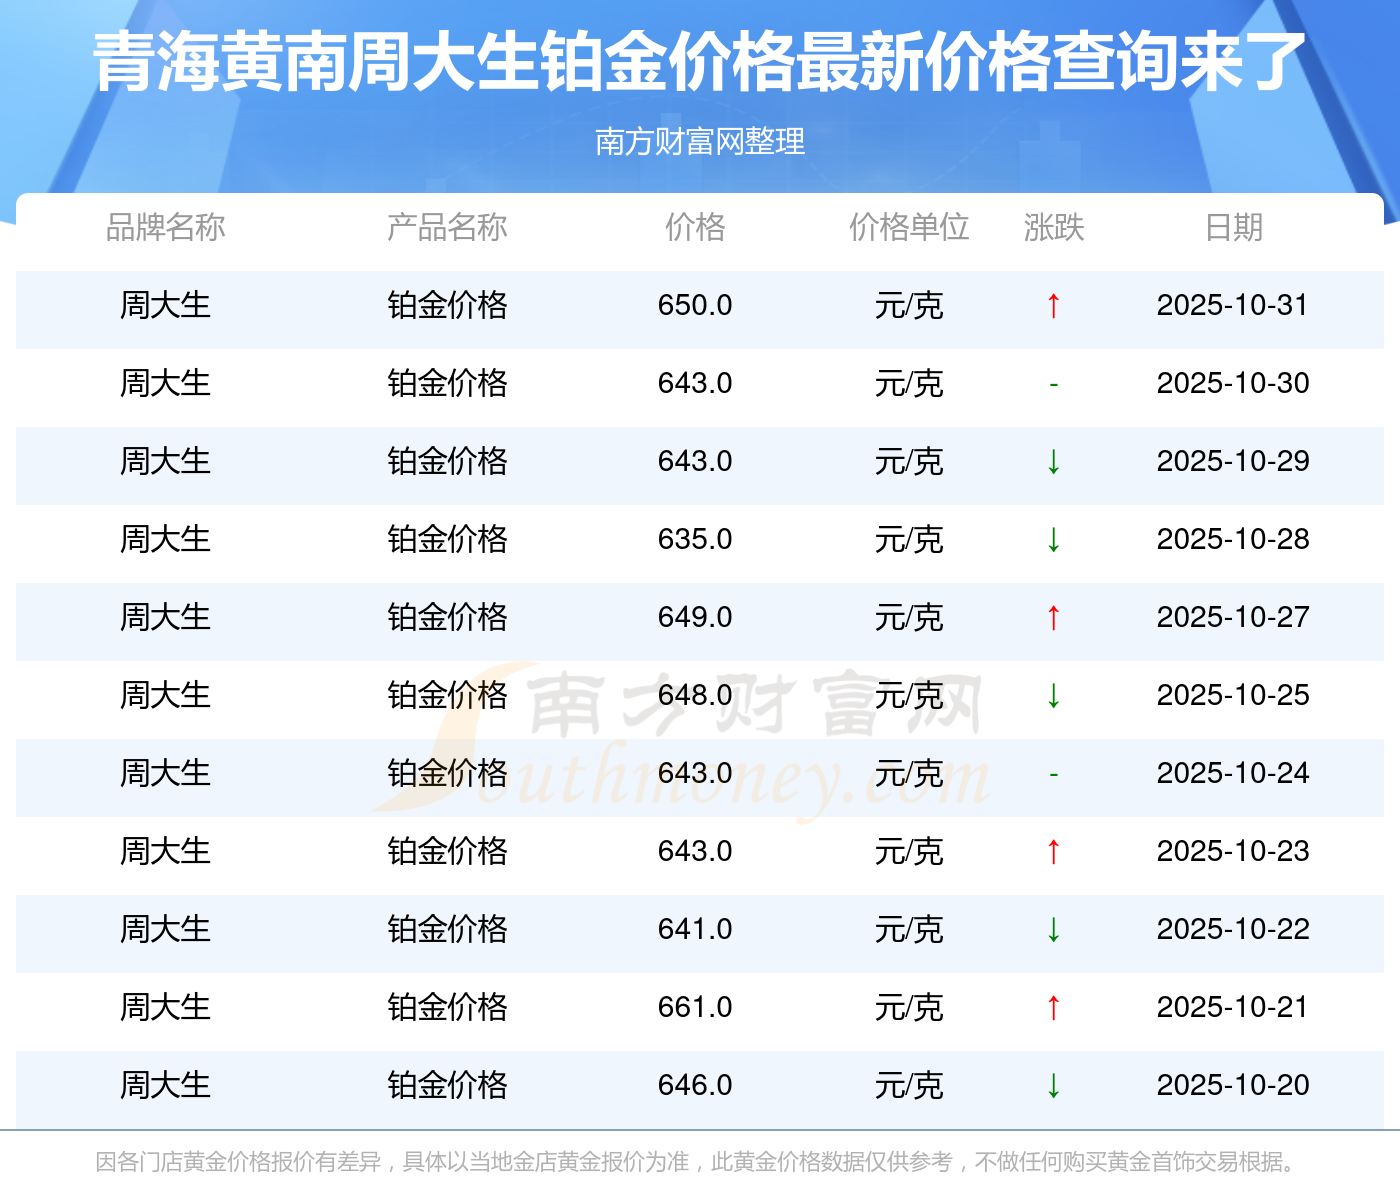Click the price 661.0

(x=695, y=1007)
